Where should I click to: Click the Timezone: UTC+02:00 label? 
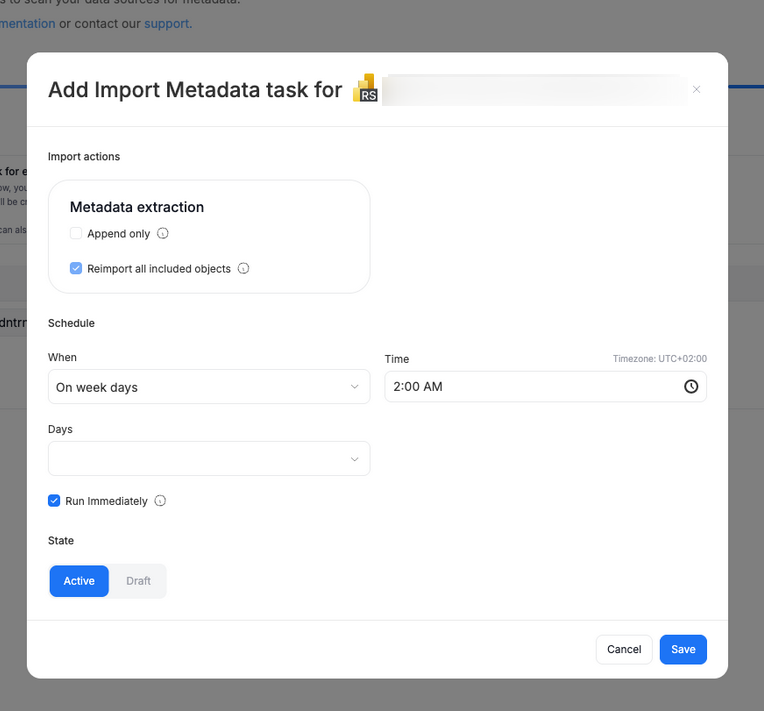(x=660, y=359)
